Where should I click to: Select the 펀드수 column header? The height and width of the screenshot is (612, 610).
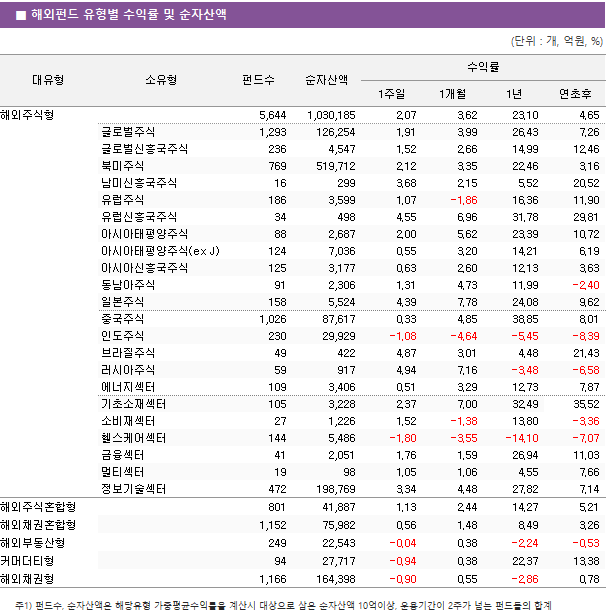[258, 80]
